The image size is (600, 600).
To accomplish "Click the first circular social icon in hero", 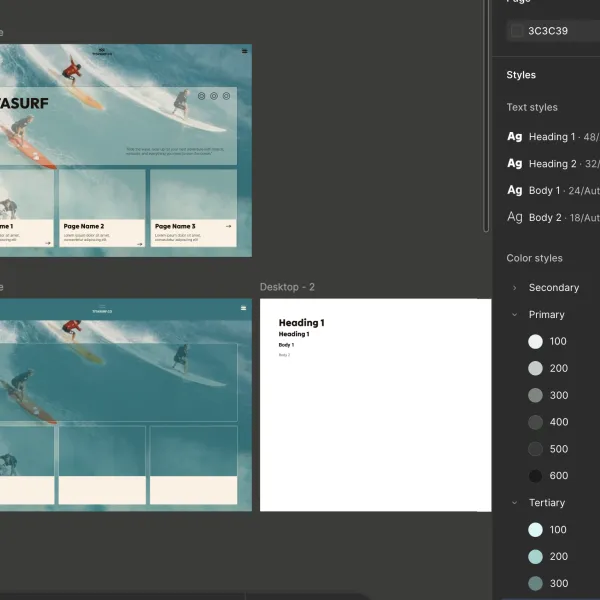I will pyautogui.click(x=201, y=96).
